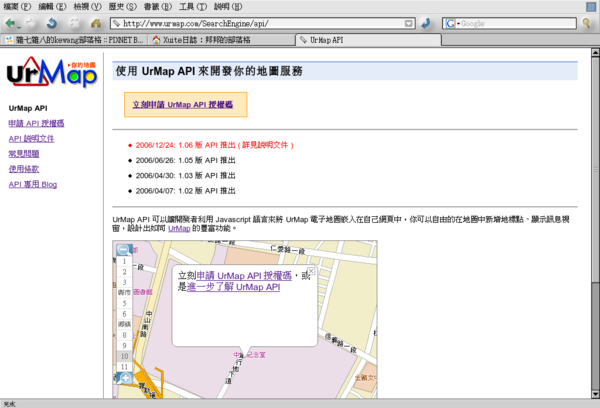Open 常見問題 sidebar link
Screen dimensions: 600x408
click(24, 154)
